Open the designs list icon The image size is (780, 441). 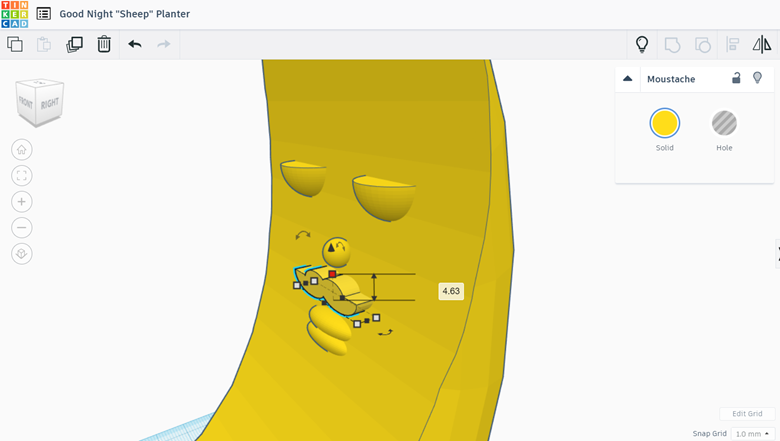pyautogui.click(x=44, y=13)
